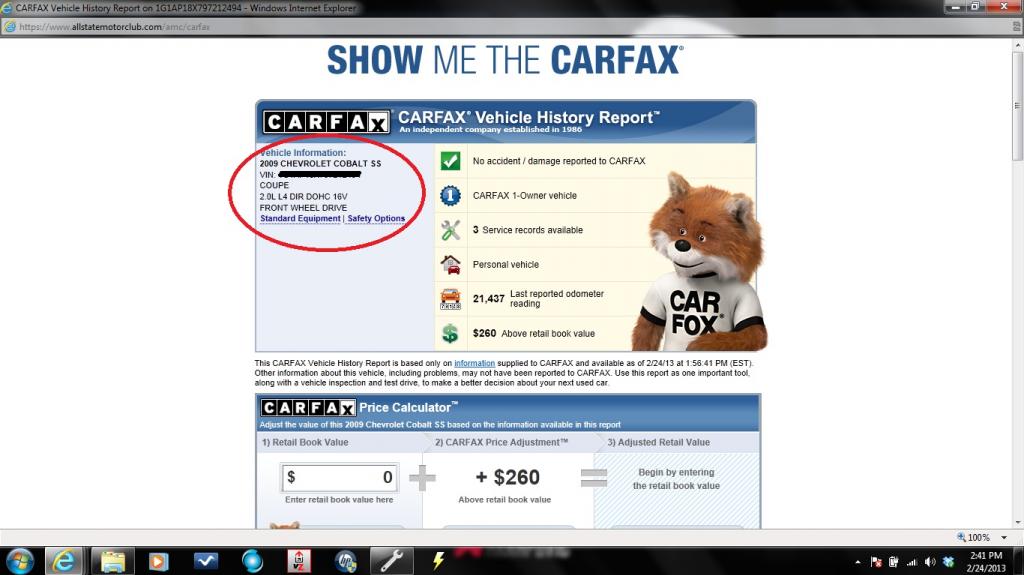Click the browser address bar URL
The width and height of the screenshot is (1024, 575).
tap(114, 27)
